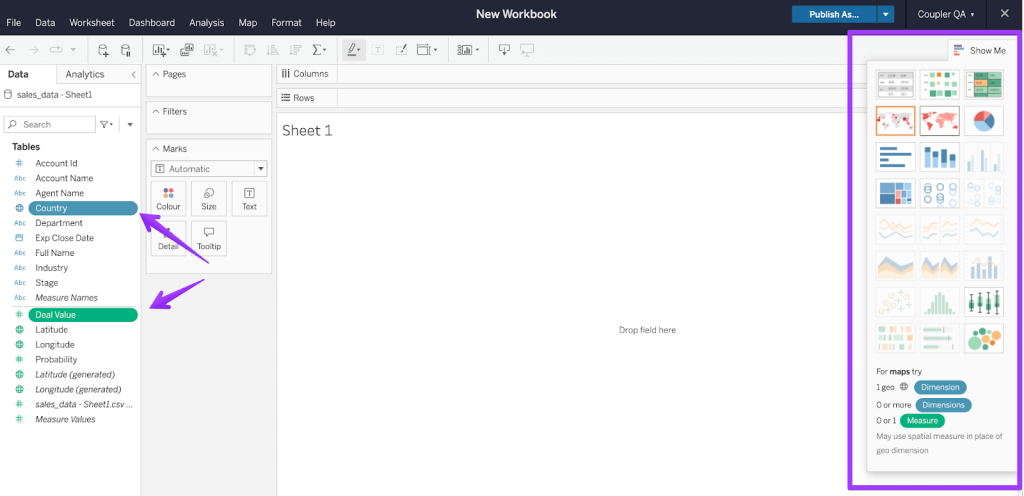Click the Colour mark card
This screenshot has width=1024, height=496.
click(168, 199)
